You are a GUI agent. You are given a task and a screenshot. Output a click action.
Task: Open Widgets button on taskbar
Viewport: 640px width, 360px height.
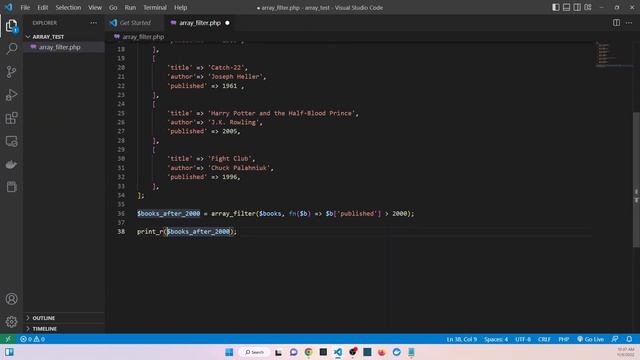tap(9, 352)
